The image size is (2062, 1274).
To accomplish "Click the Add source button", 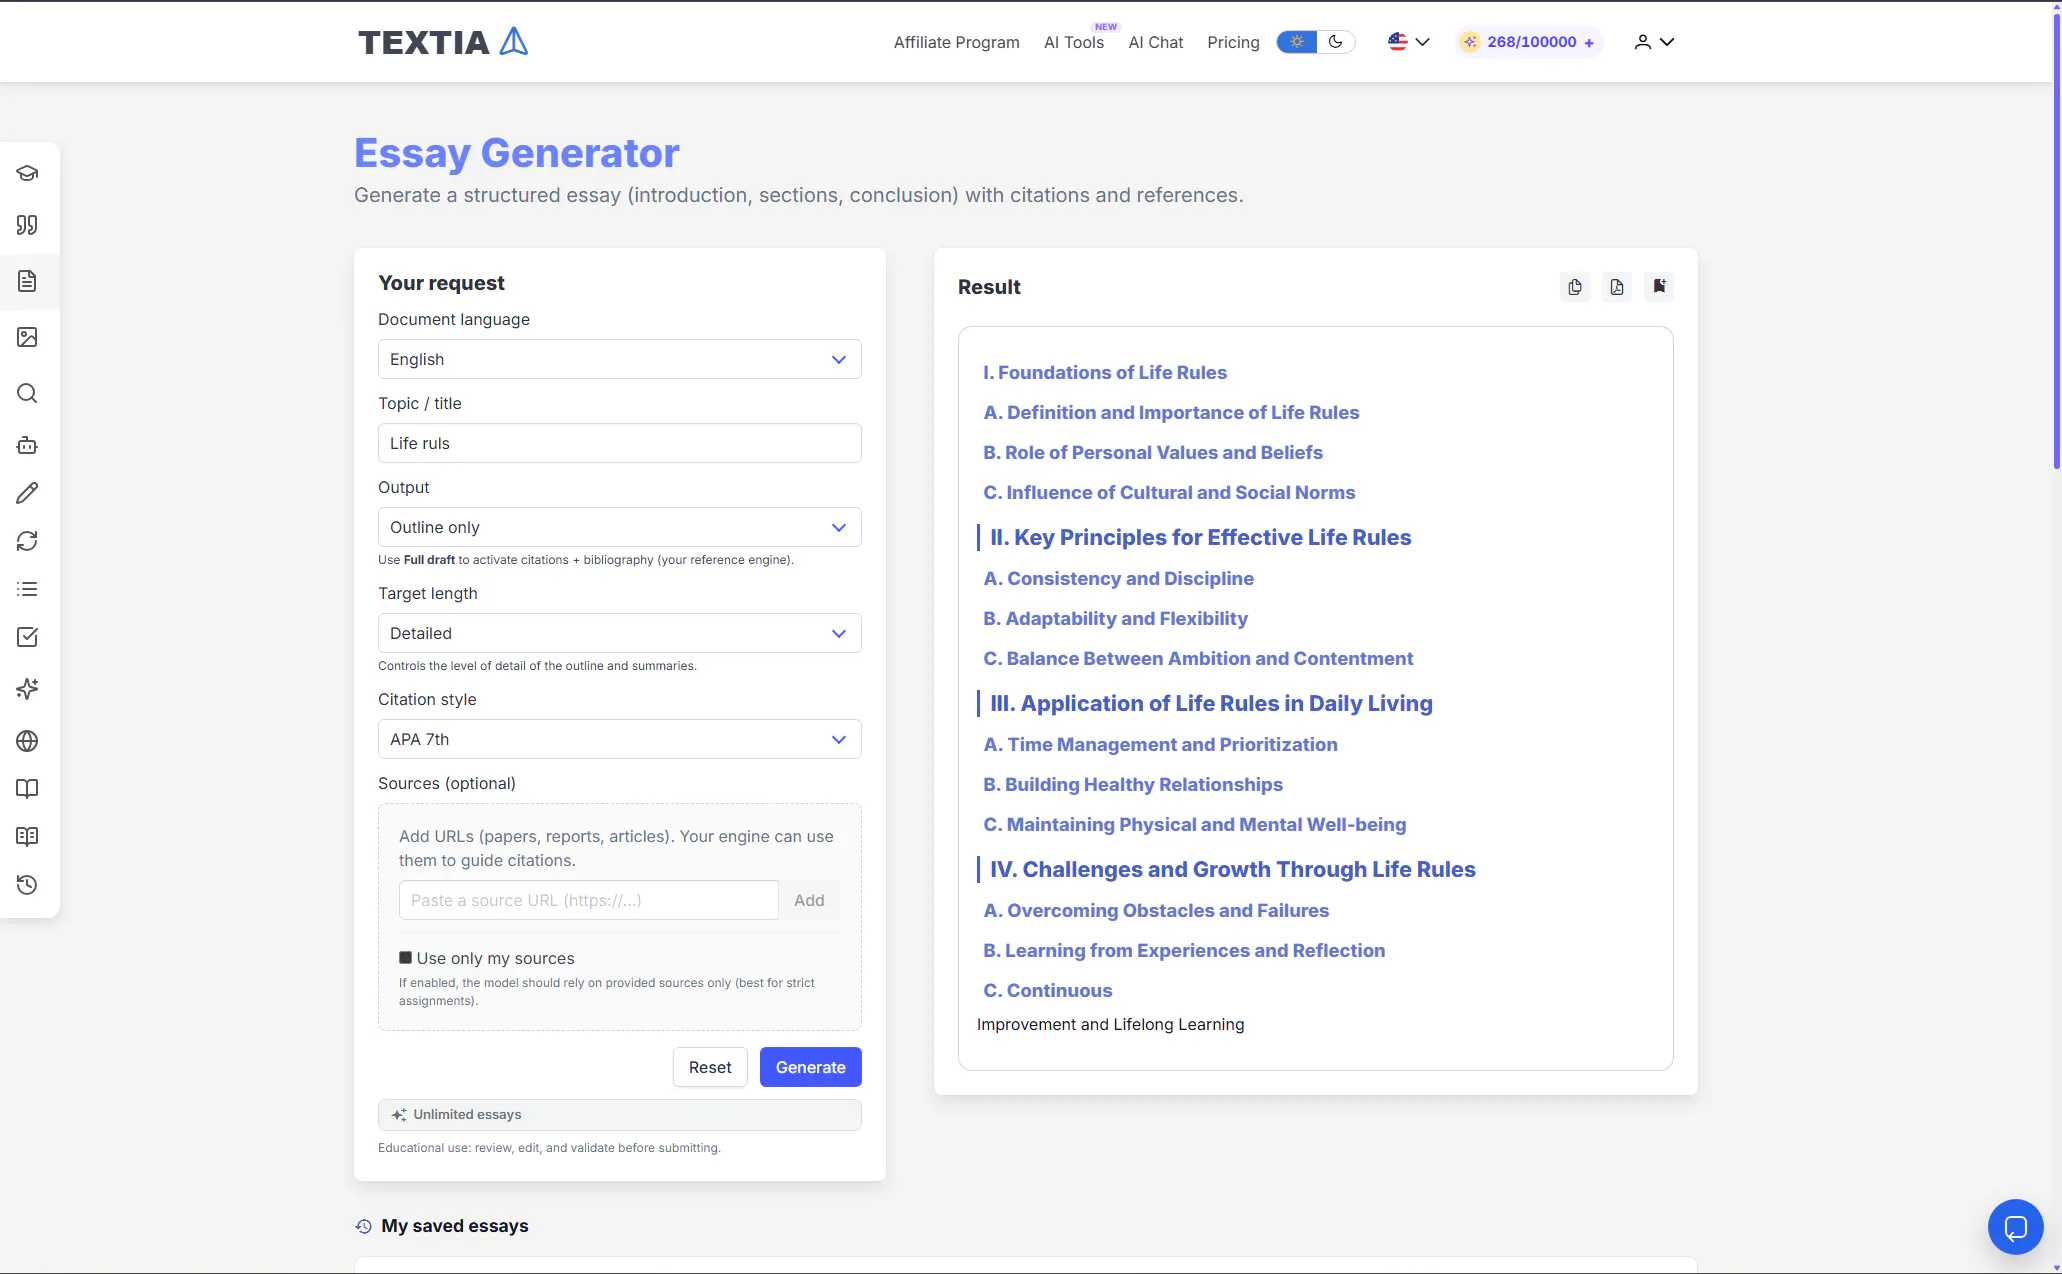I will 809,900.
